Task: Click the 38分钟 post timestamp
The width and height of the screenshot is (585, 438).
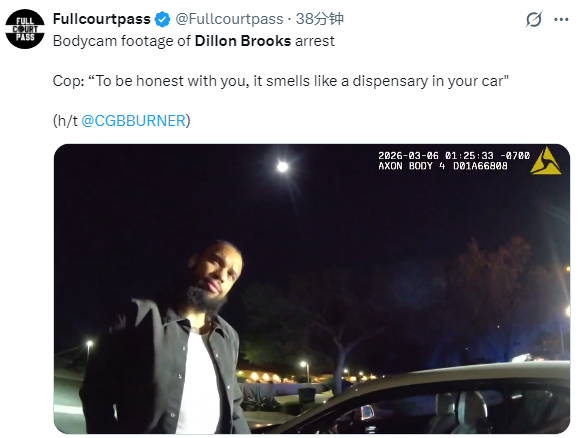Action: [319, 19]
